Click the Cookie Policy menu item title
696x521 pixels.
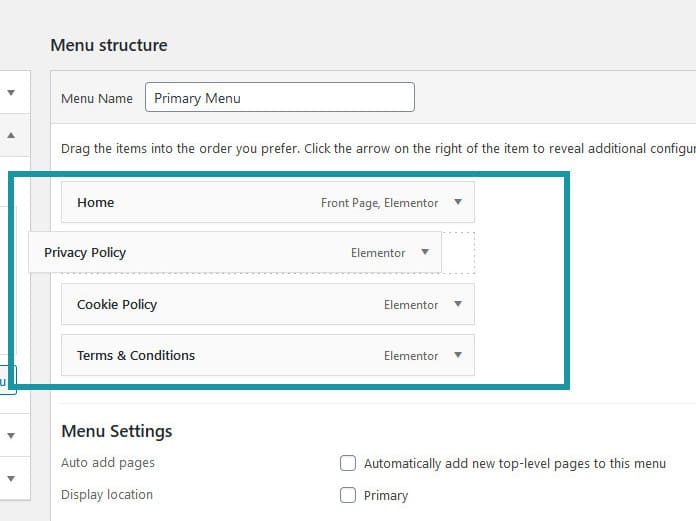point(117,304)
